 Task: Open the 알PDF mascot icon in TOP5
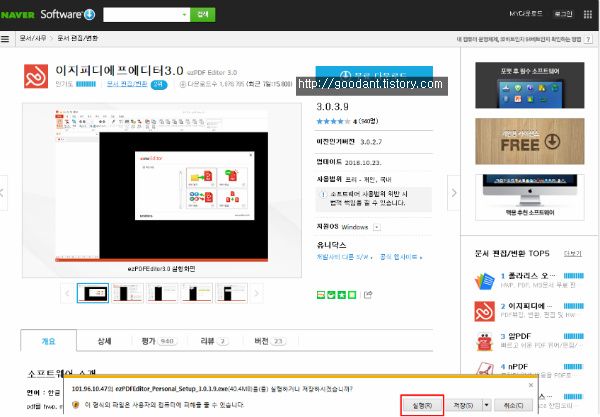(484, 341)
